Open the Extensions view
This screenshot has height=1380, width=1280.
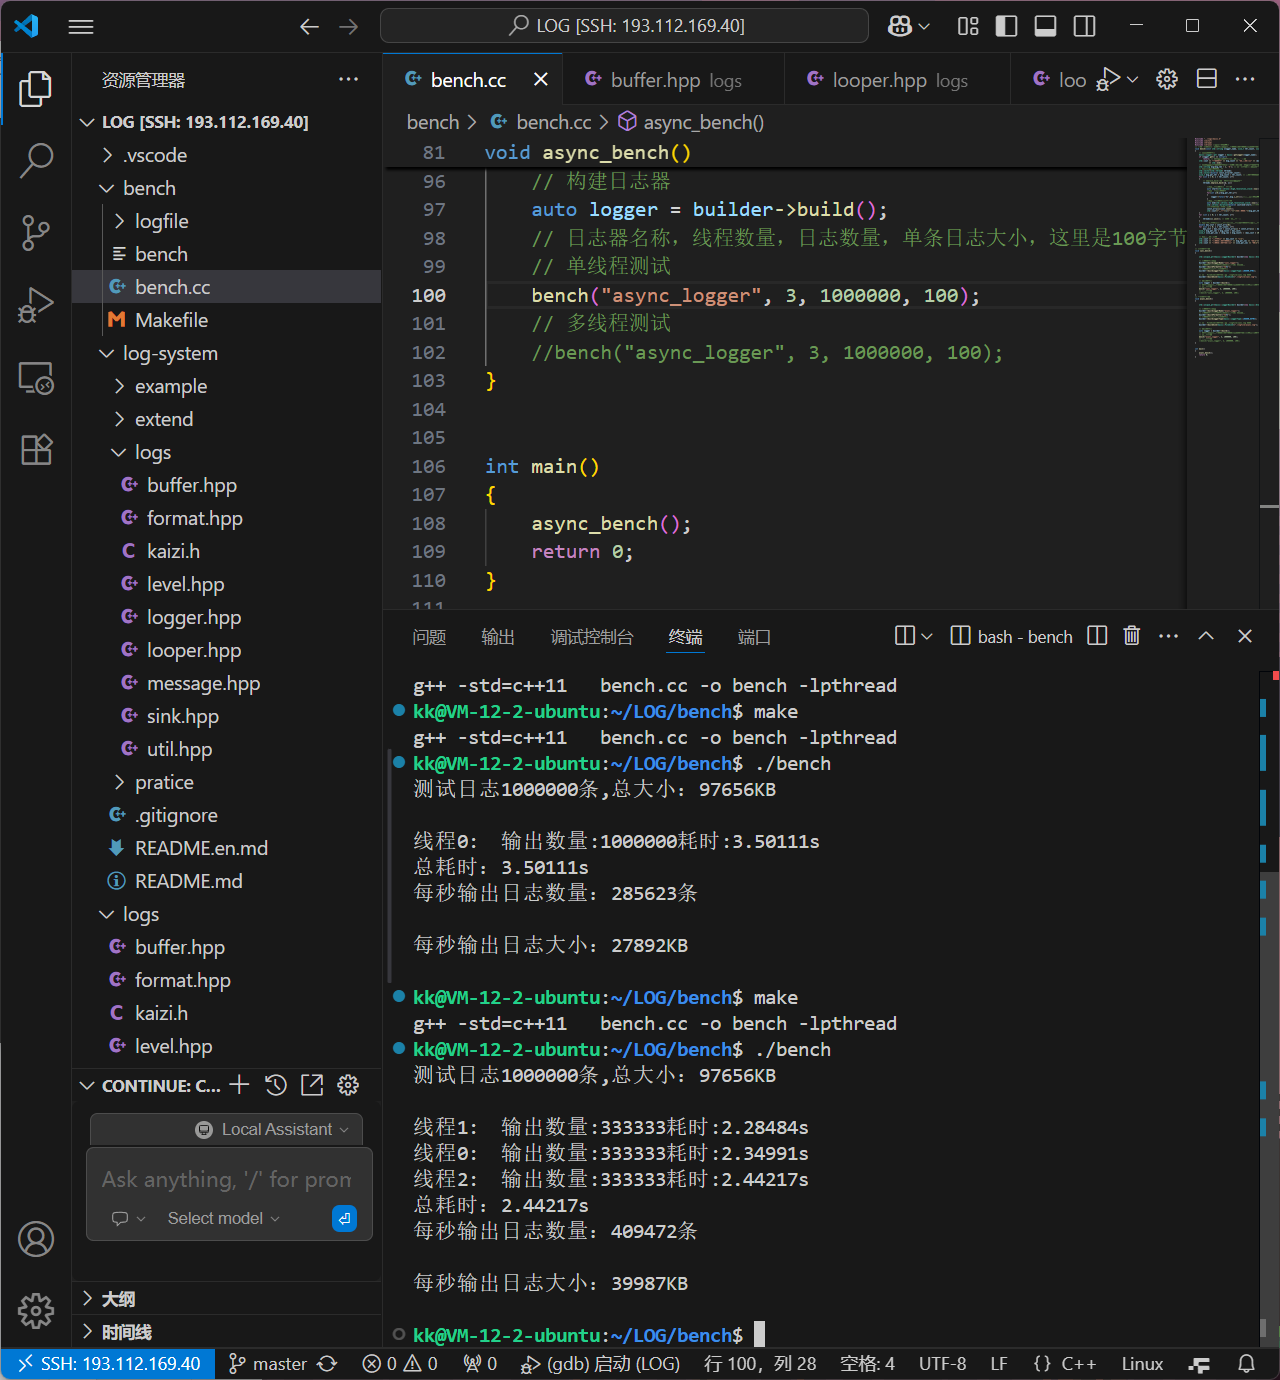coord(36,450)
